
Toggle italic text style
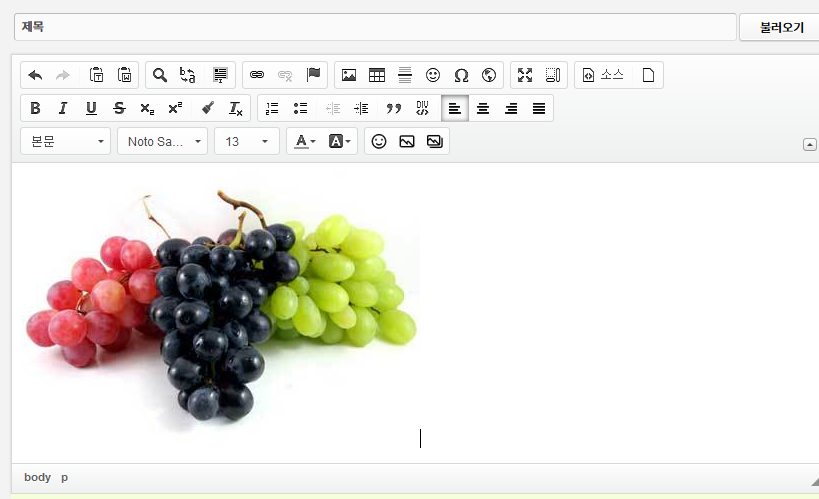[63, 108]
